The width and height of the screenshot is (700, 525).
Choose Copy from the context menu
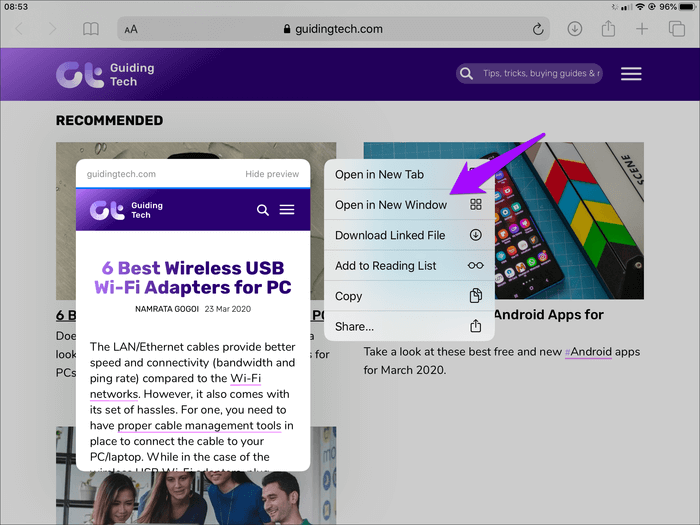click(409, 296)
